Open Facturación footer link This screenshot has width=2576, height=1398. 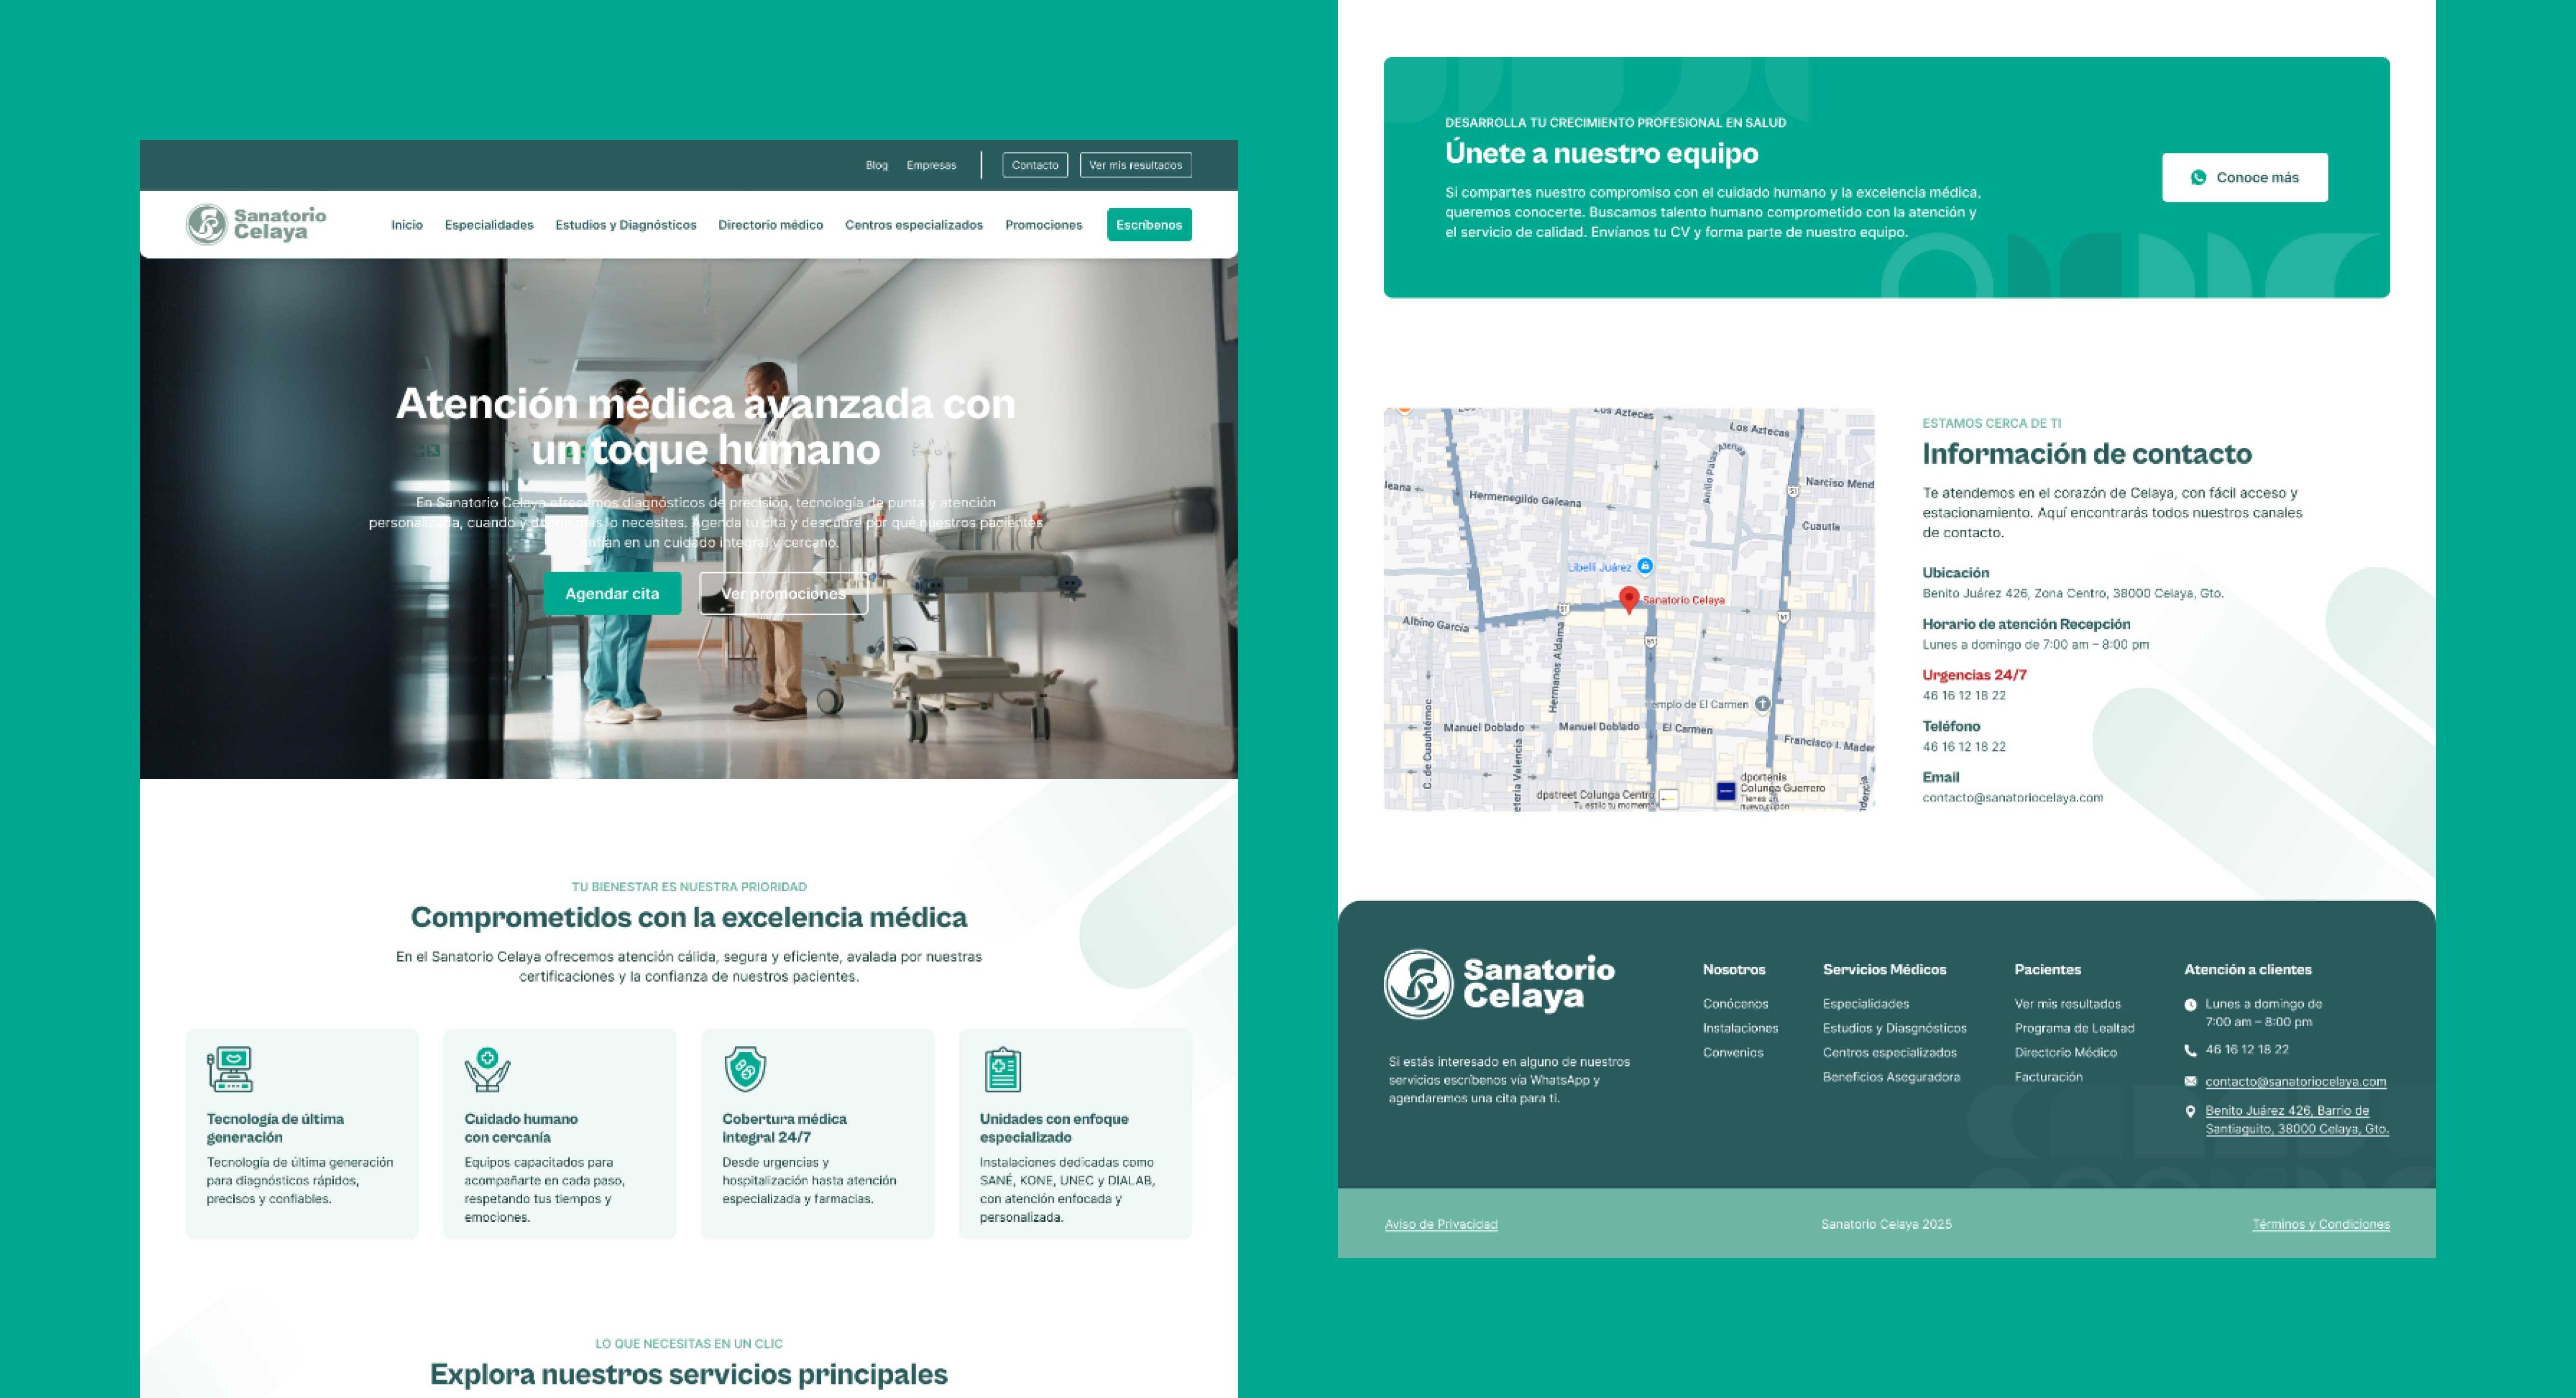tap(2048, 1077)
